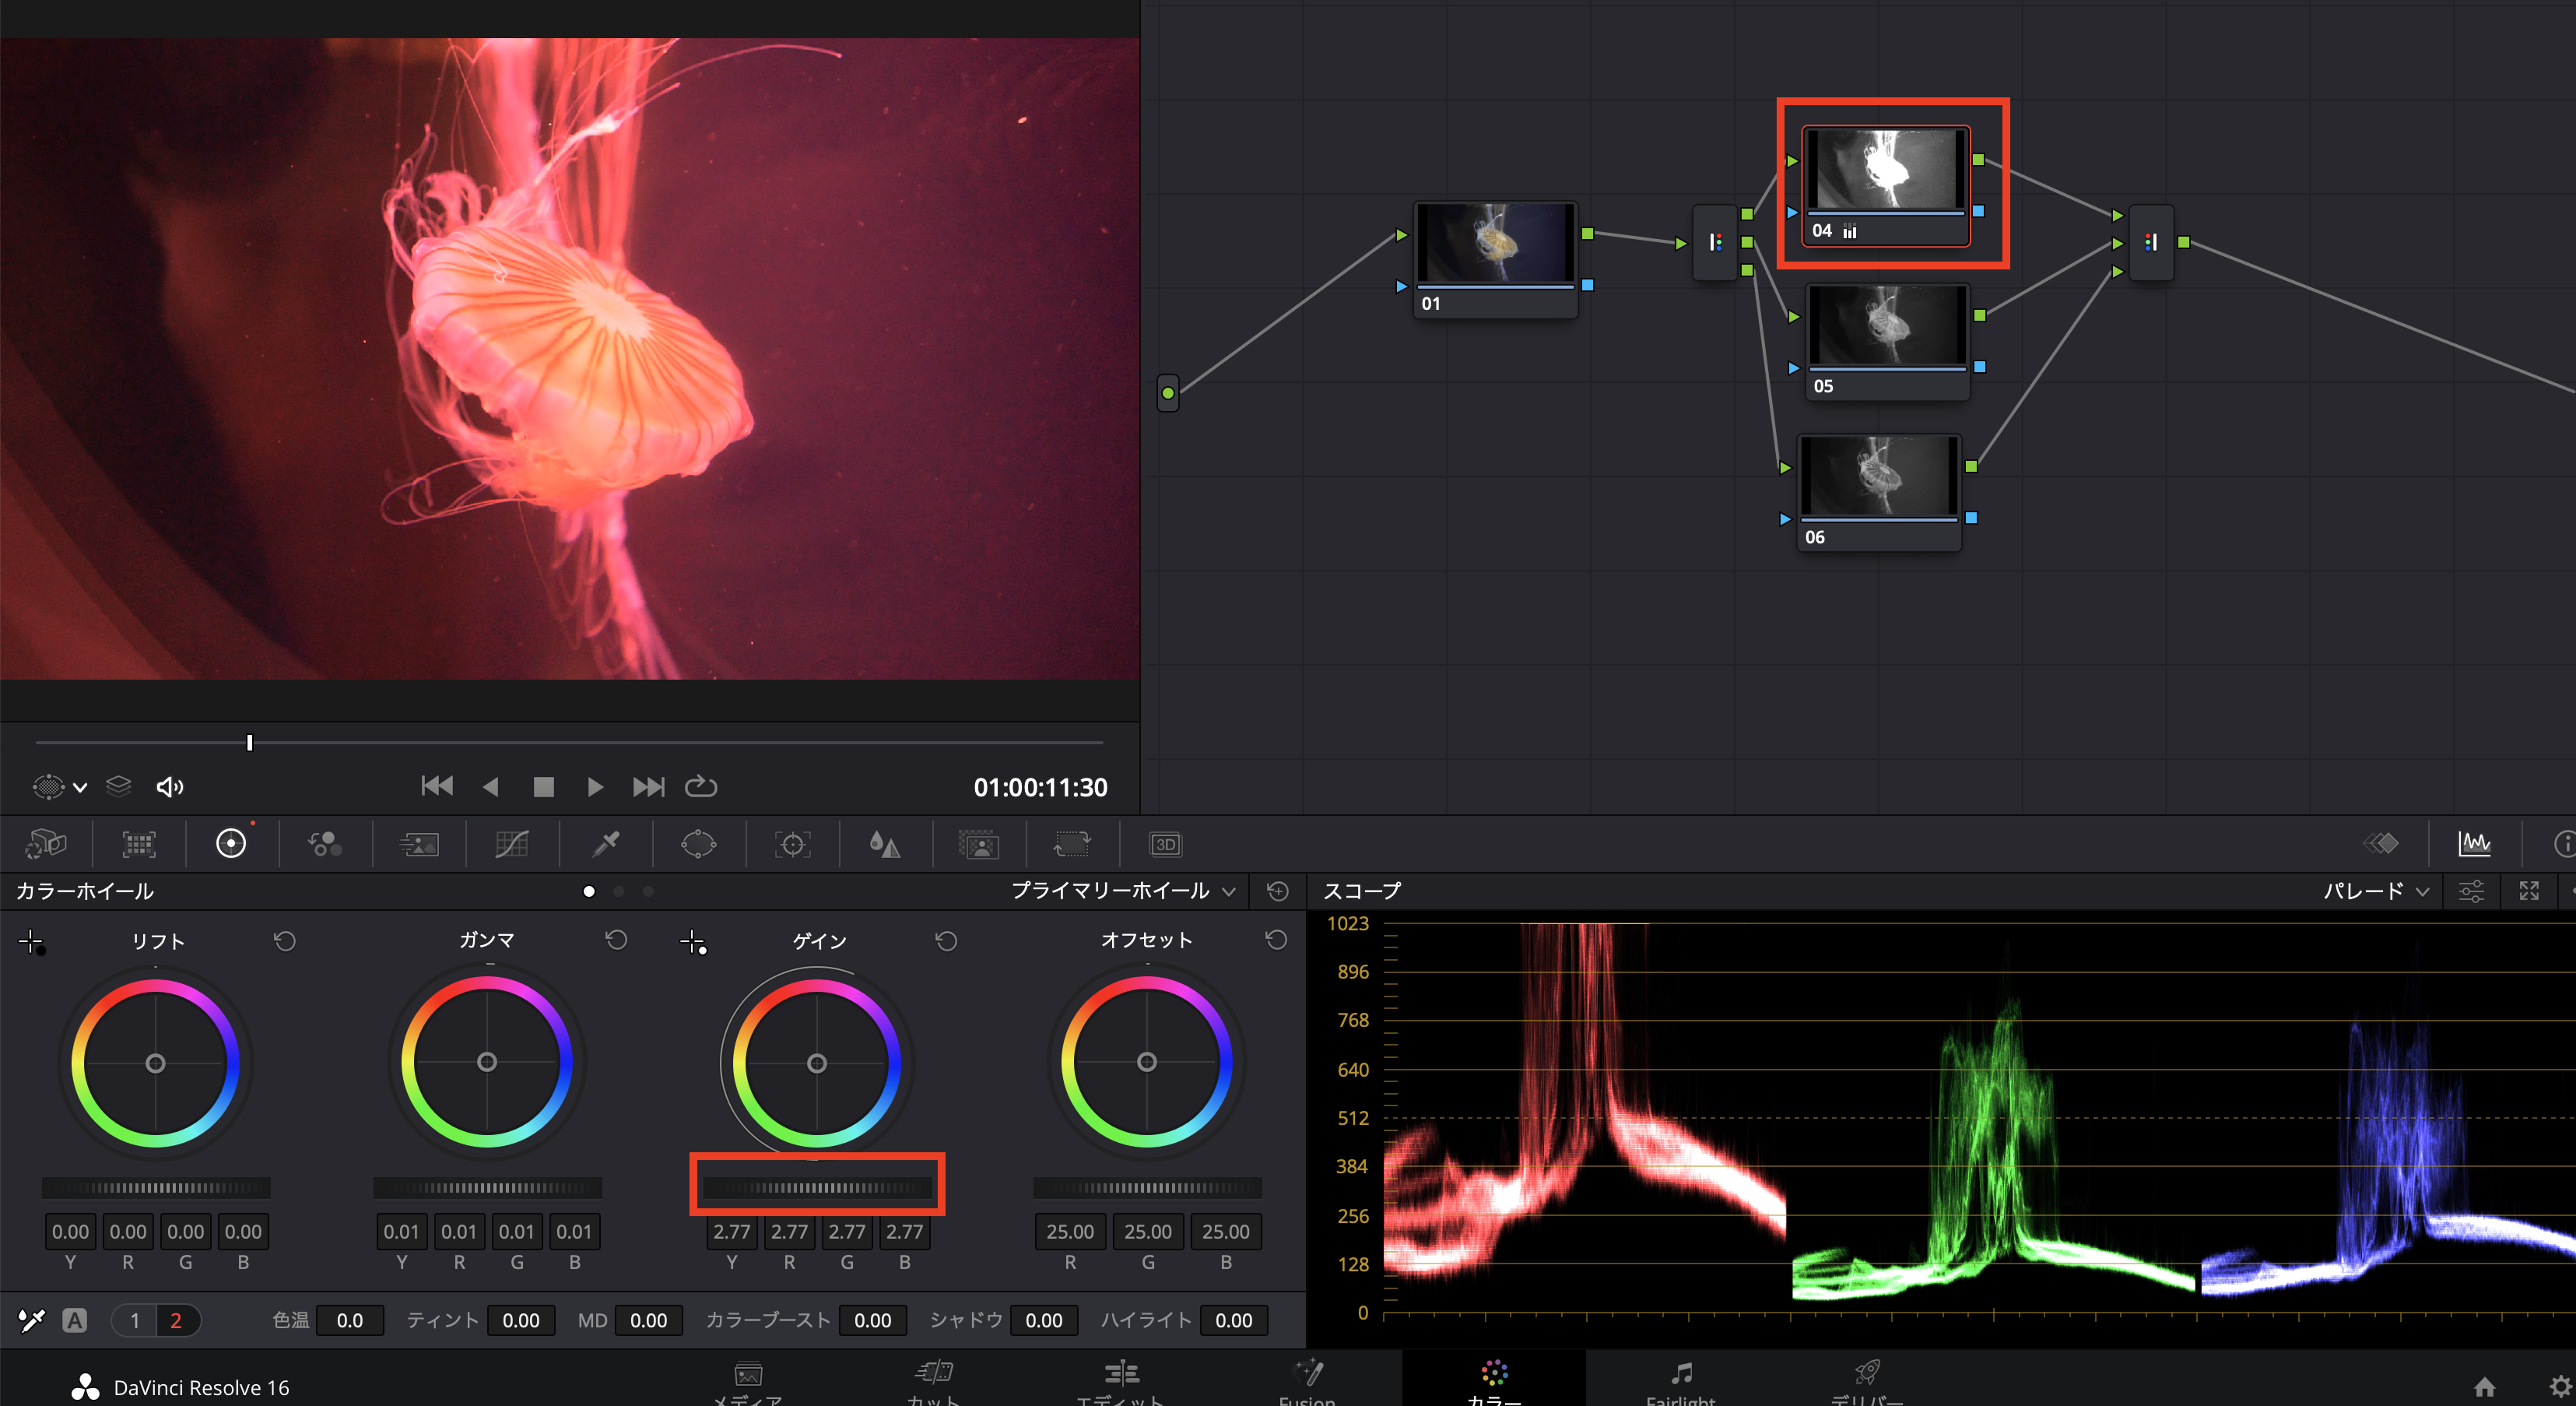Toggle the Auto balance A button
Image resolution: width=2576 pixels, height=1406 pixels.
click(x=74, y=1320)
